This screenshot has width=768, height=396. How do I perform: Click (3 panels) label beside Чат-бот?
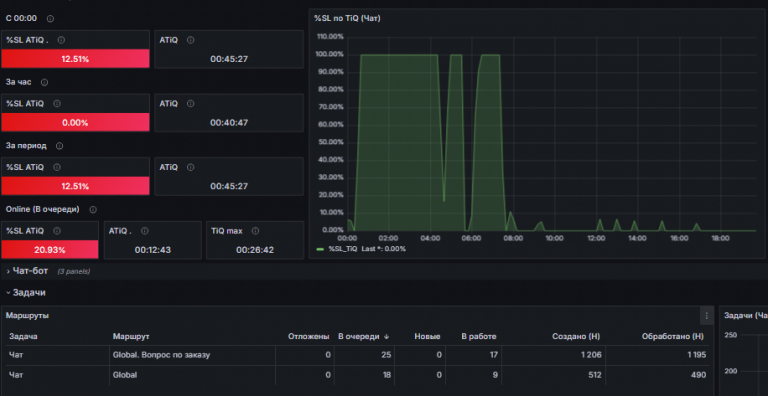(x=73, y=271)
